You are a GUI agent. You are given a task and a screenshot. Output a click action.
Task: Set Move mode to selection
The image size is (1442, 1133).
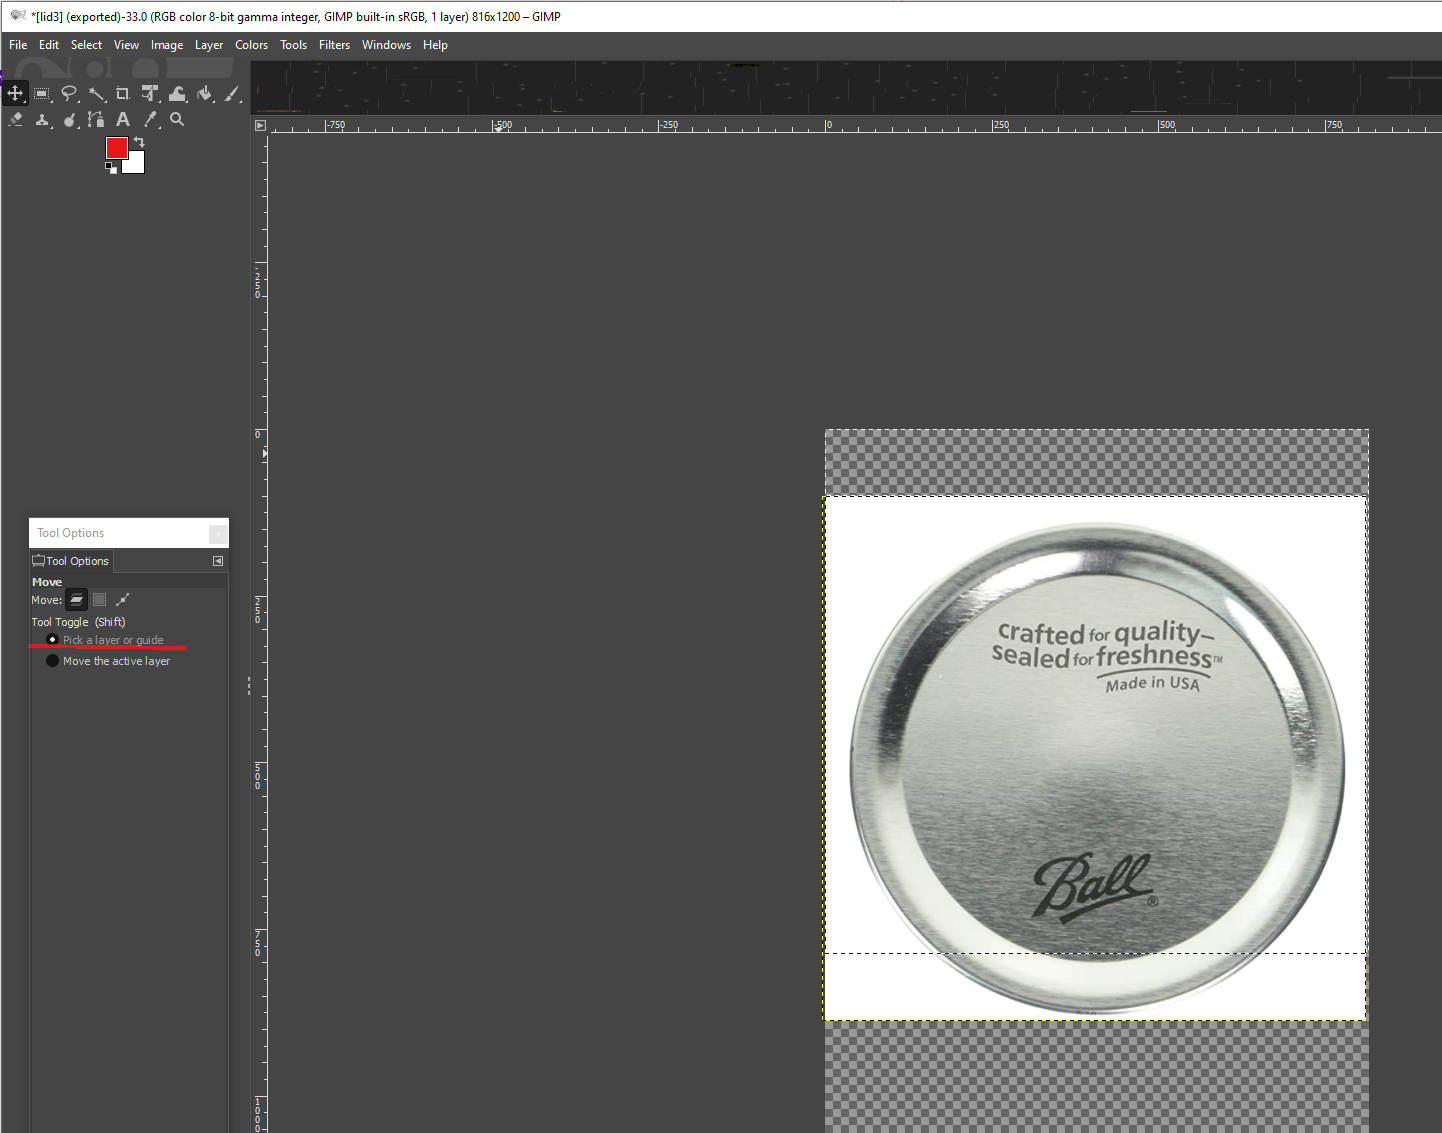click(99, 600)
